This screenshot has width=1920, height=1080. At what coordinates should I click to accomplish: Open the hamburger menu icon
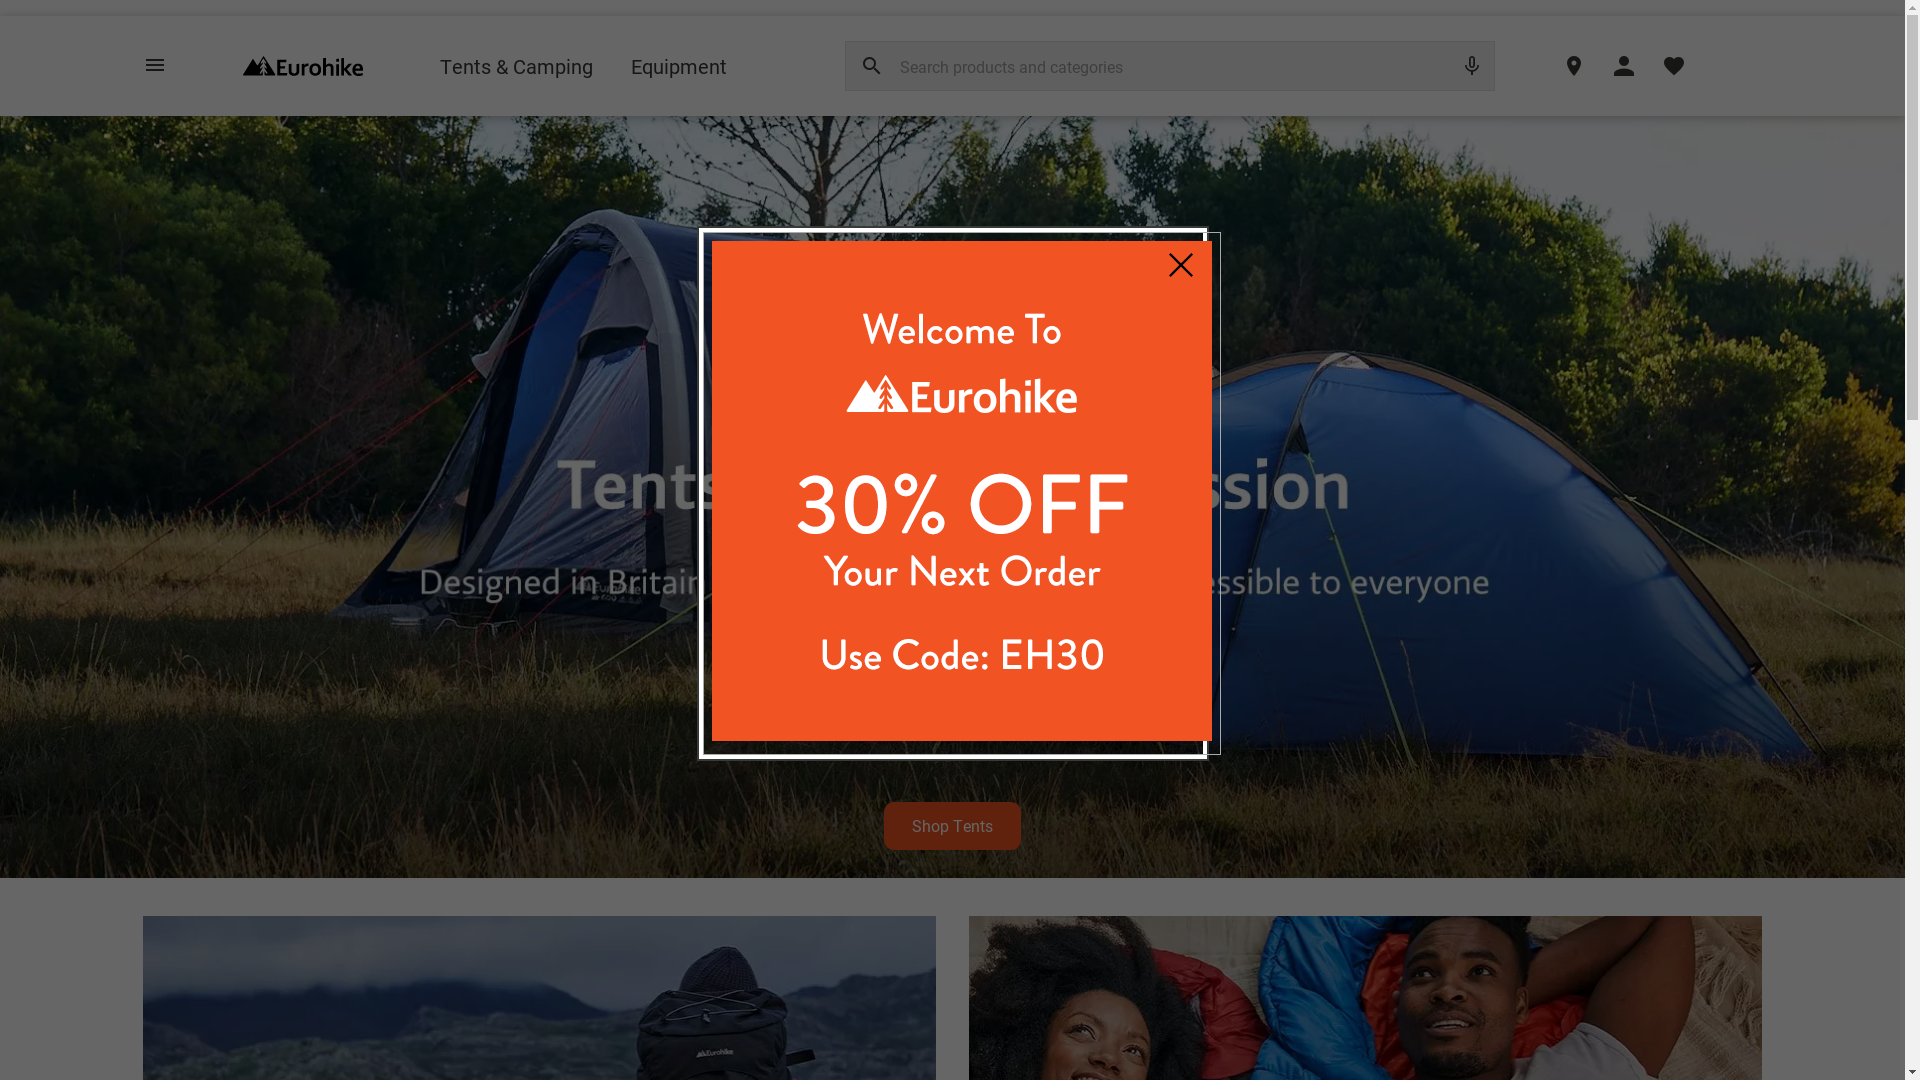tap(155, 66)
